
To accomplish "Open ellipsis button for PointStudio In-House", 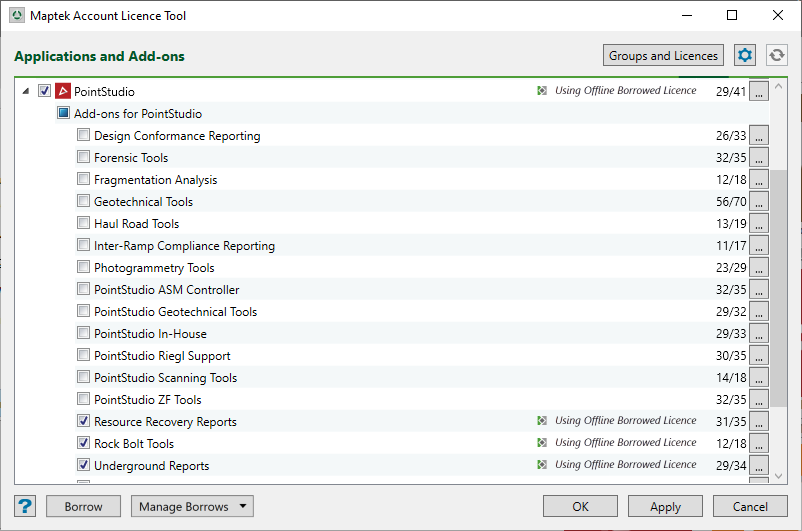I will point(759,334).
